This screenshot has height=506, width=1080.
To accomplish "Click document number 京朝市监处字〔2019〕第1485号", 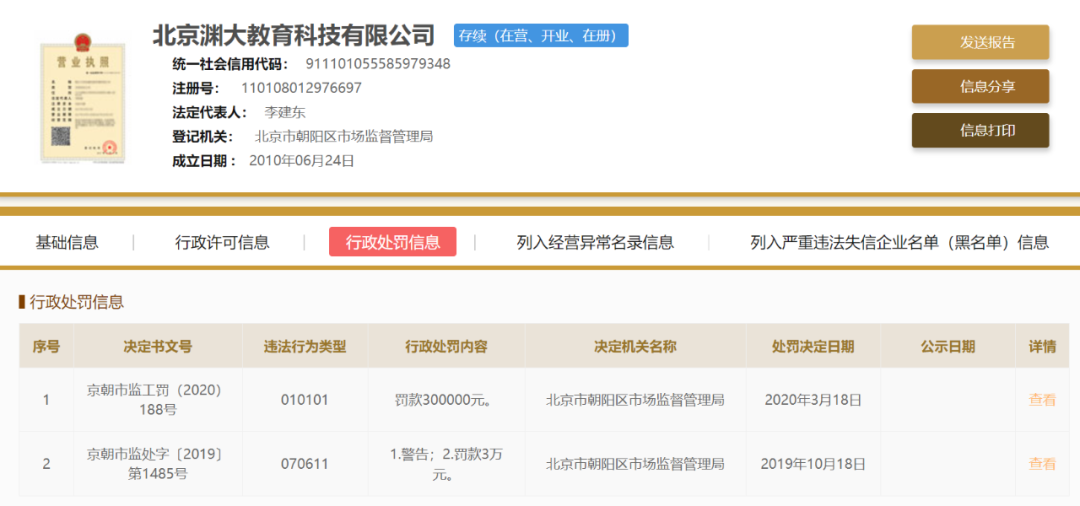I will coord(158,464).
